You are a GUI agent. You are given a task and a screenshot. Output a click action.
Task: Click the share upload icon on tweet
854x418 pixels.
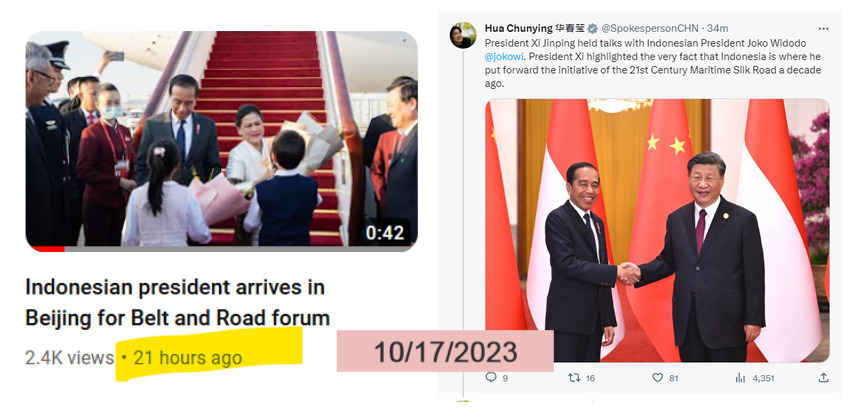[824, 377]
